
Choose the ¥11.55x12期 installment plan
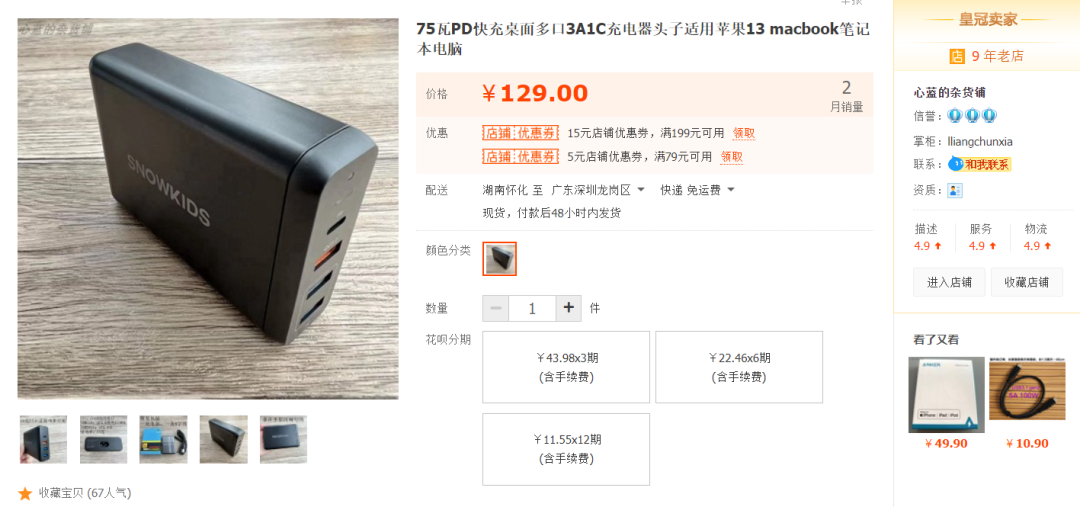point(566,449)
